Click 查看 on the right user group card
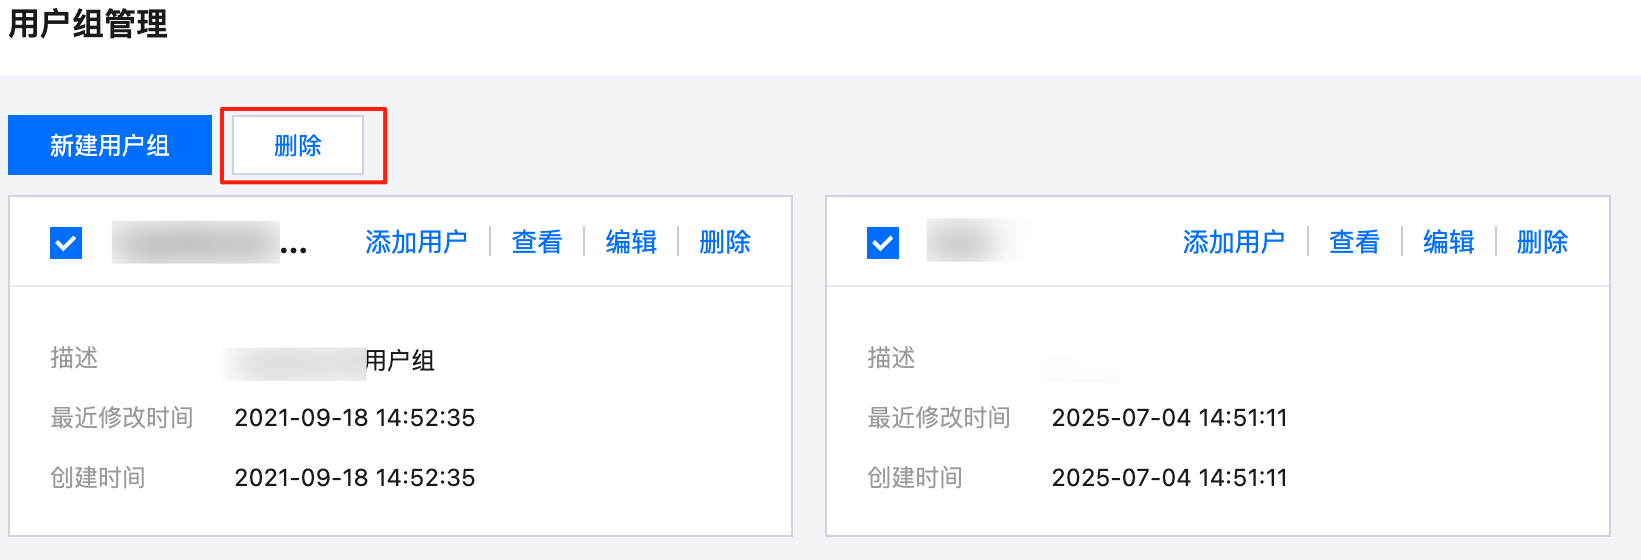The width and height of the screenshot is (1641, 560). click(1354, 242)
